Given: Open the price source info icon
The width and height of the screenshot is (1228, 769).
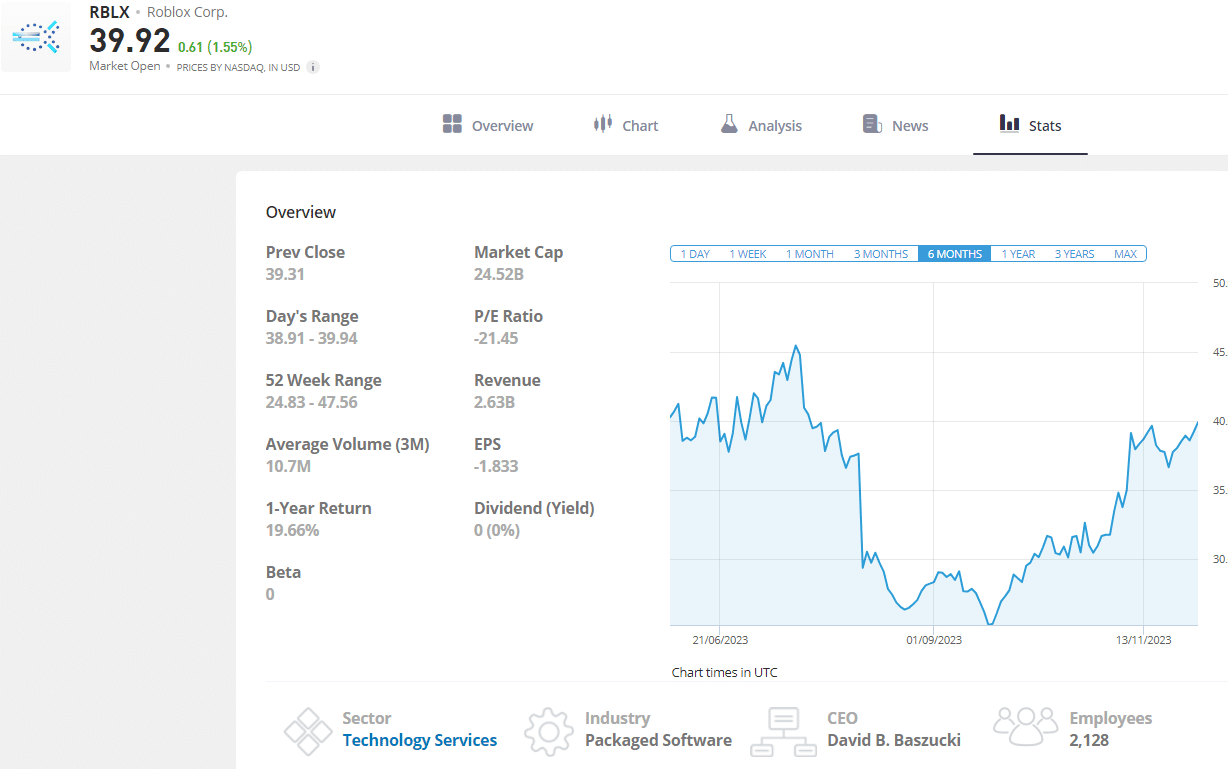Looking at the screenshot, I should click(x=312, y=67).
